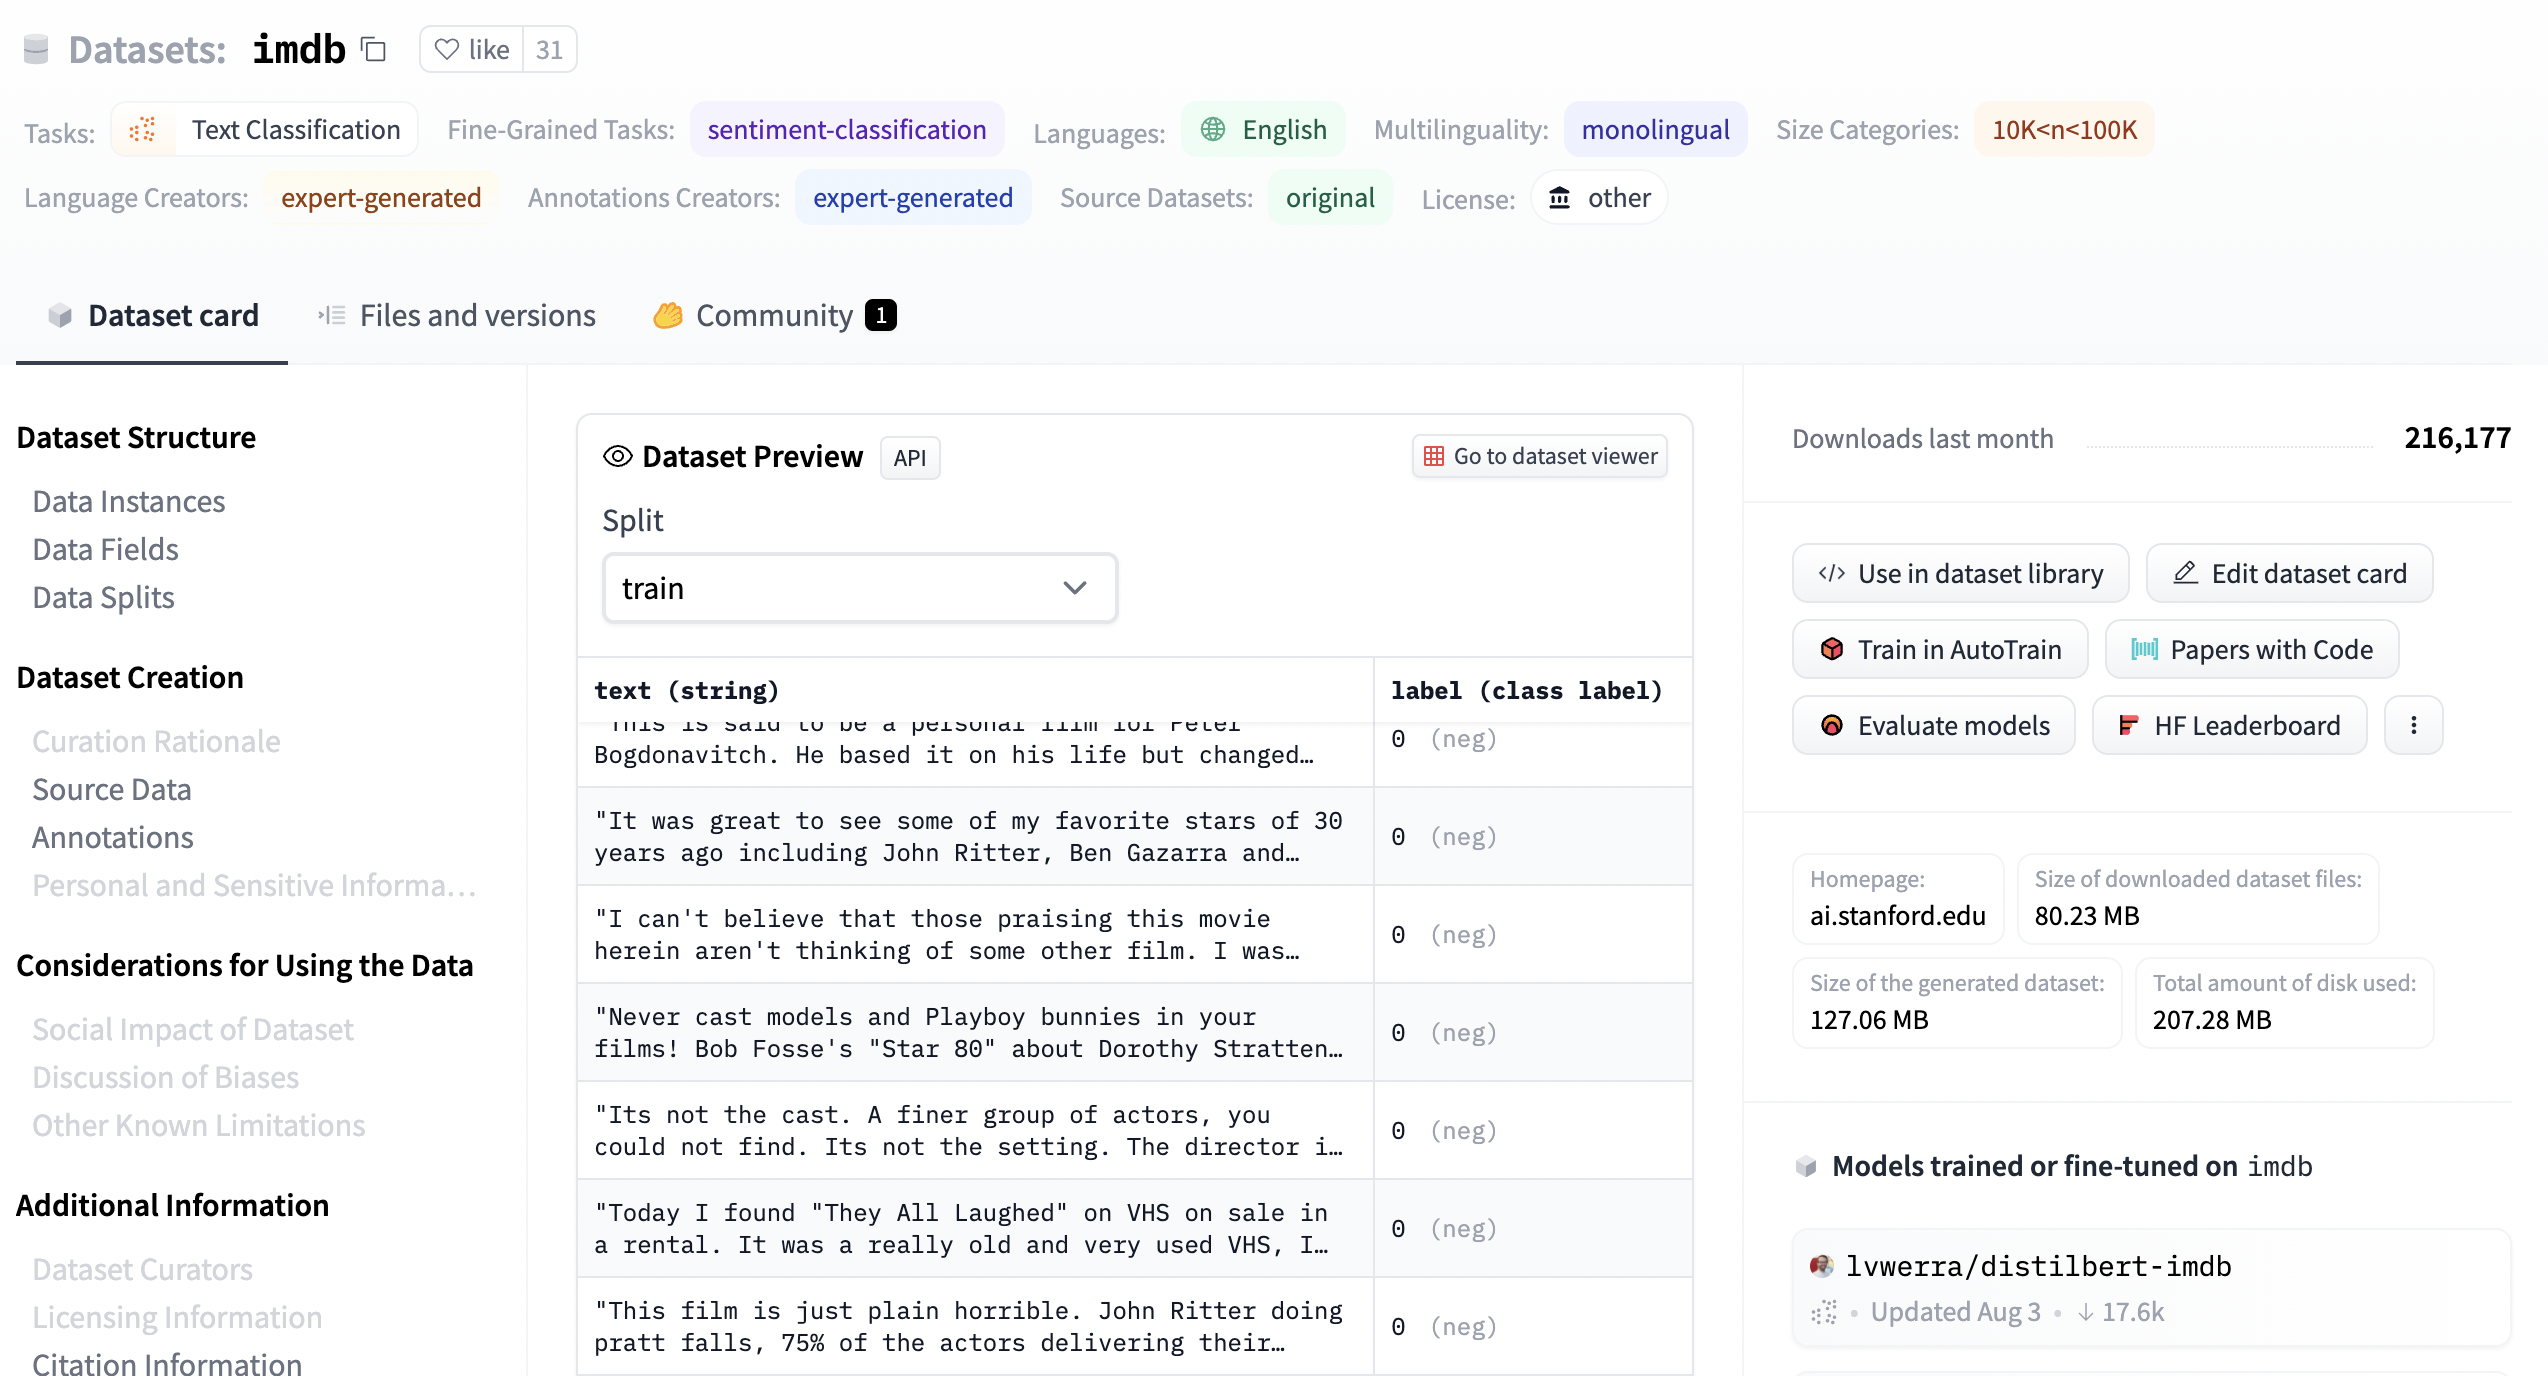Screen dimensions: 2548x1376
Task: Click the Evaluate models icon
Action: (1833, 725)
